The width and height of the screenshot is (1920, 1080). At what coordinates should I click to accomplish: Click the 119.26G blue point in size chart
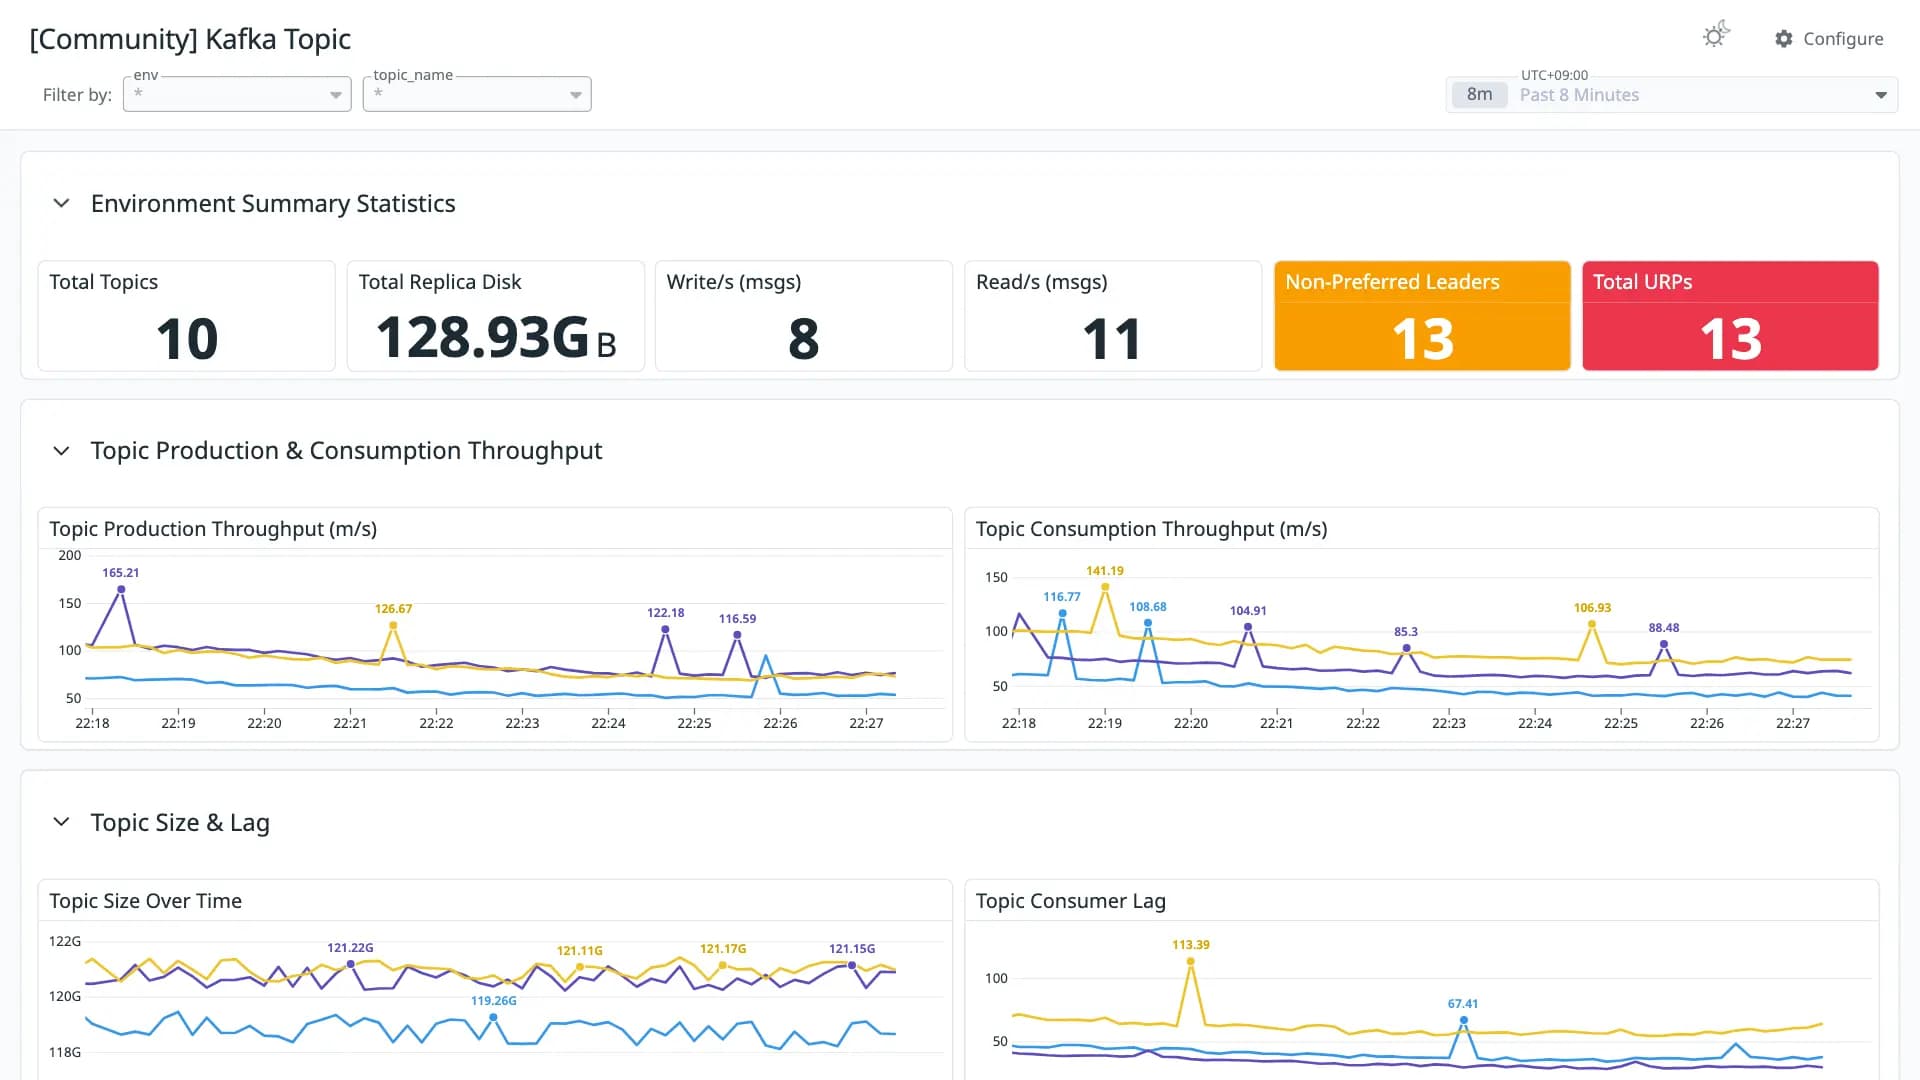tap(493, 1017)
